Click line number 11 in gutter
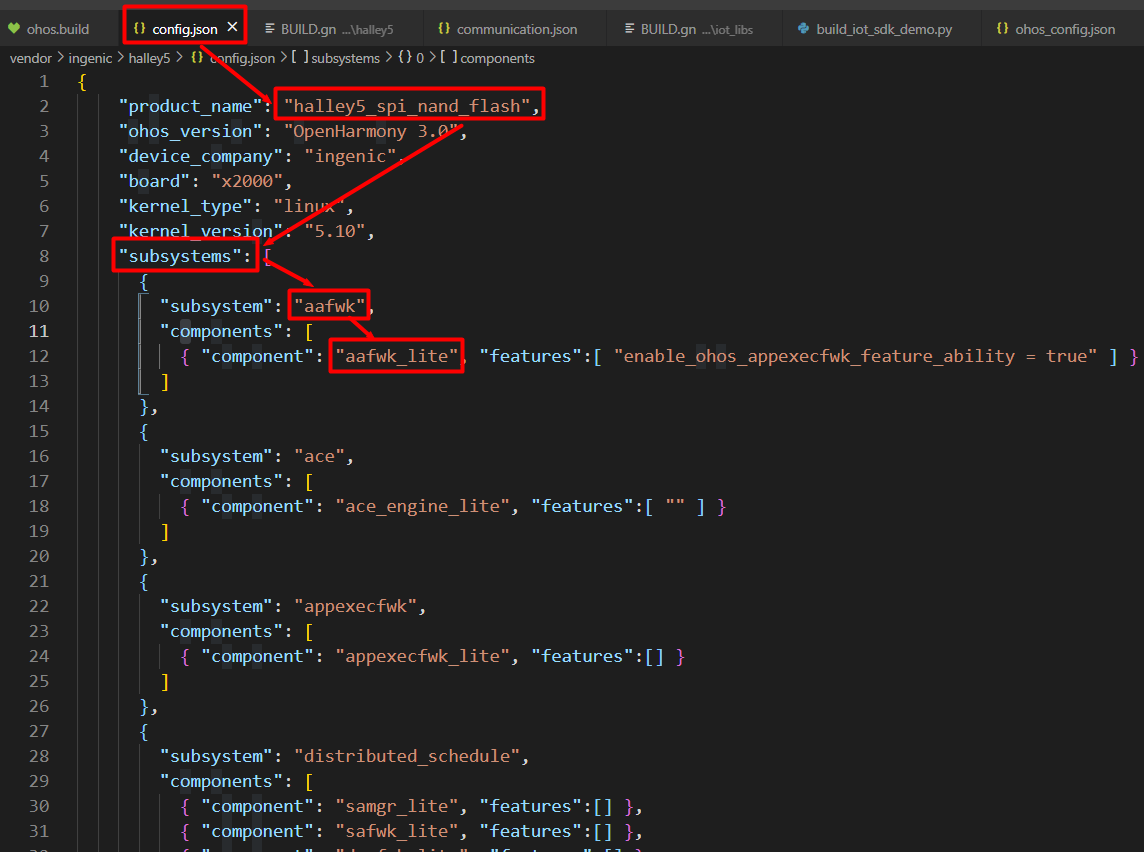 (x=39, y=331)
